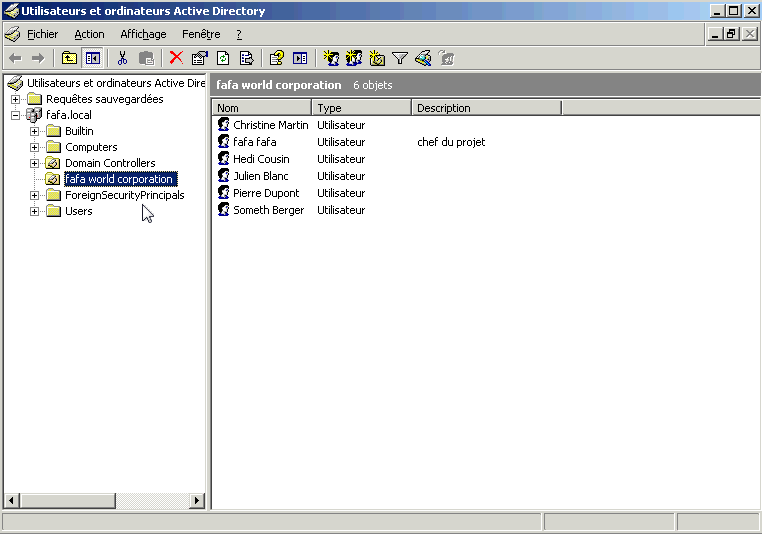Open the Affichage menu
The height and width of the screenshot is (534, 762).
click(x=143, y=34)
